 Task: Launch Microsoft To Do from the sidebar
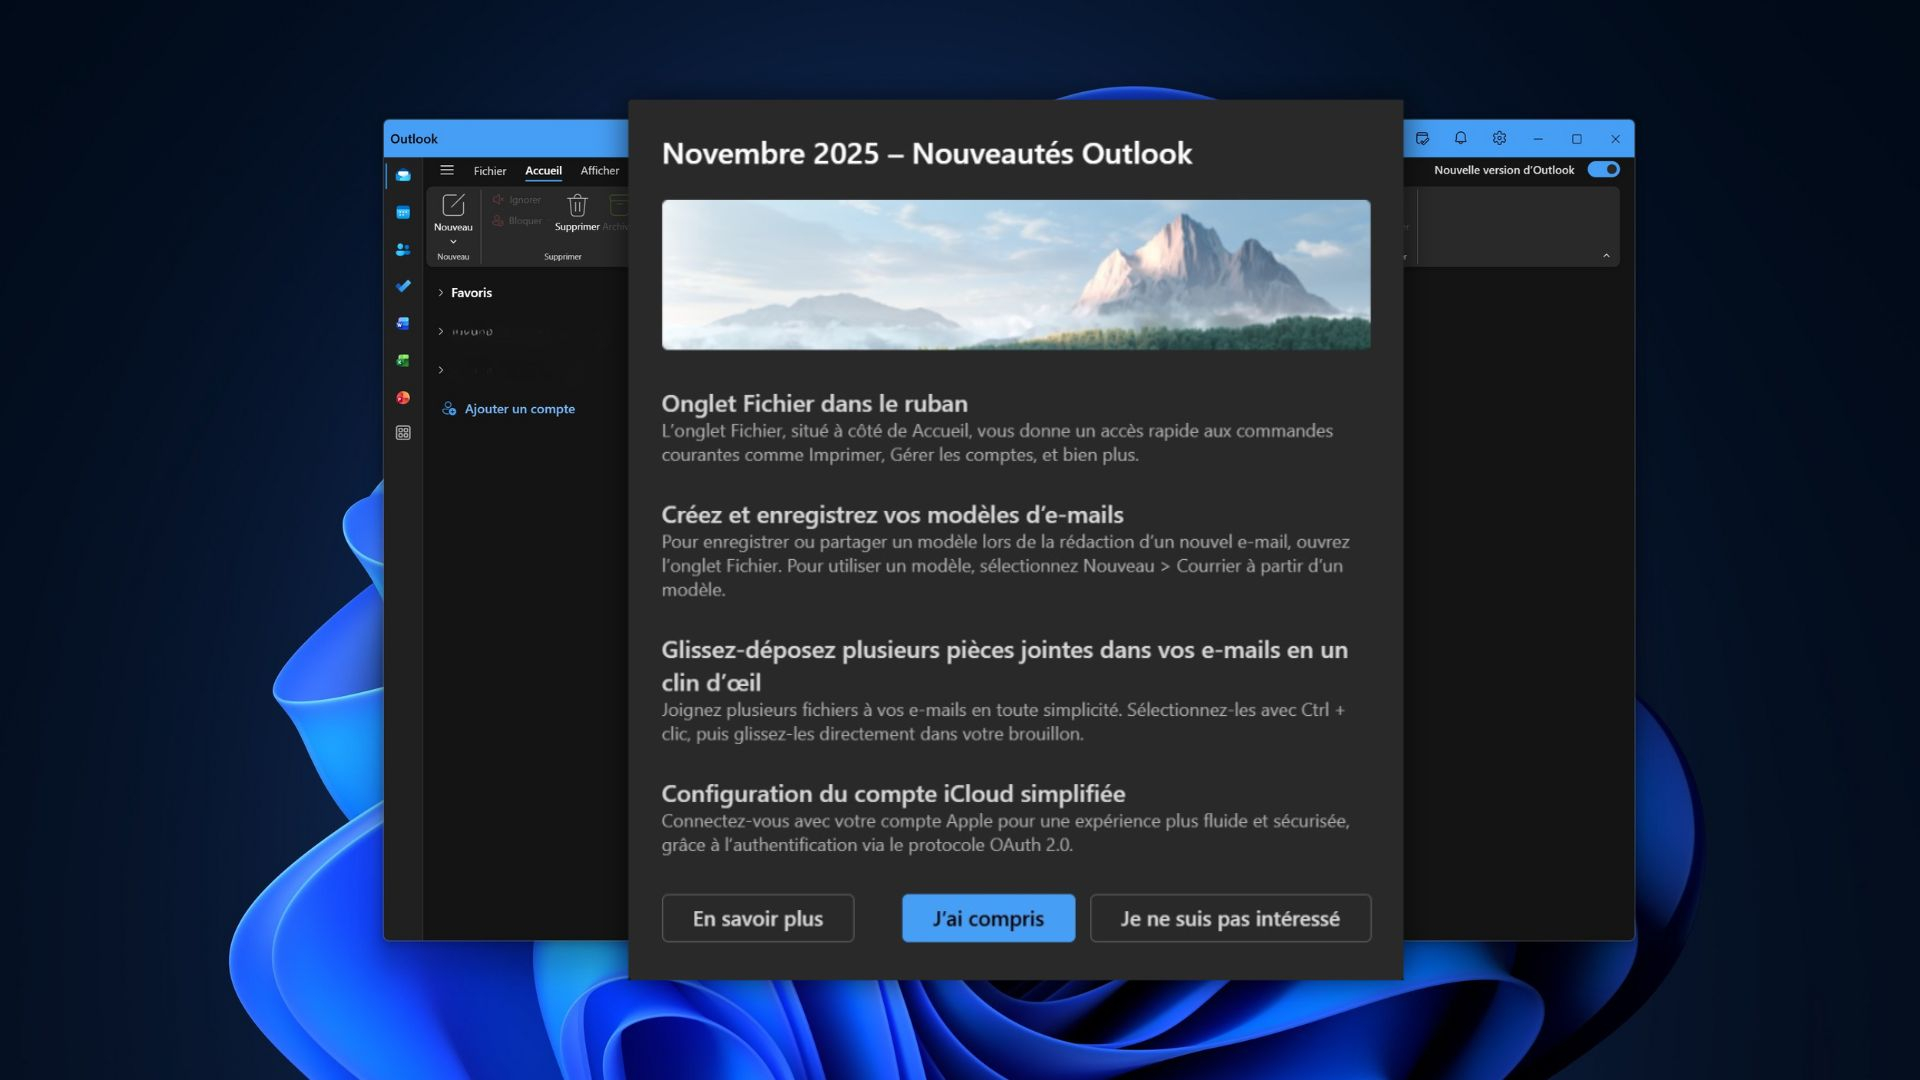403,286
